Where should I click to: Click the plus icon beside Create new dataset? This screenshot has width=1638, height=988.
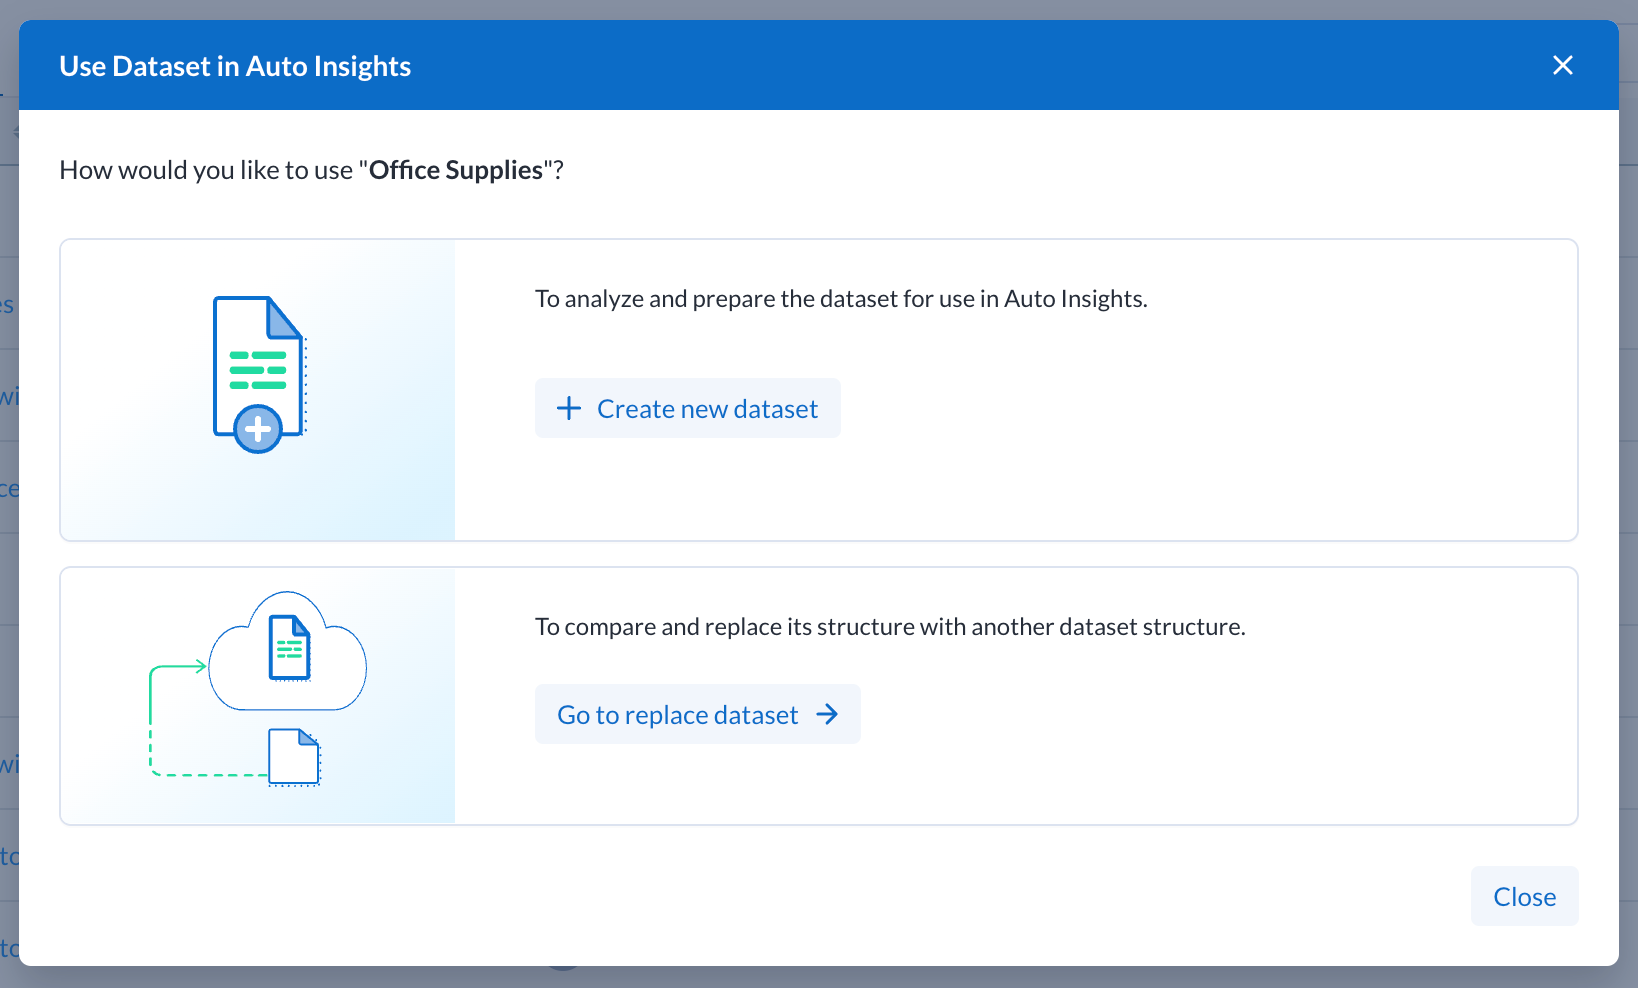point(569,408)
